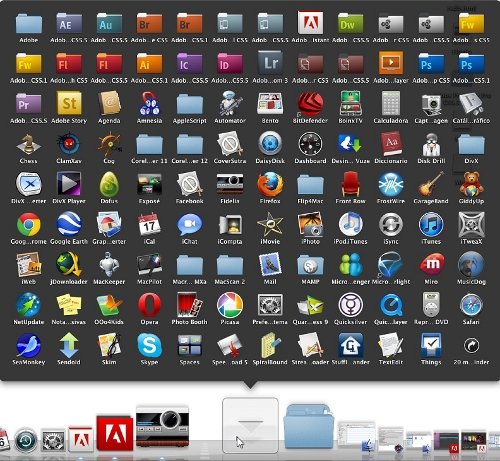Launch iTunes
The image size is (500, 461).
[431, 224]
